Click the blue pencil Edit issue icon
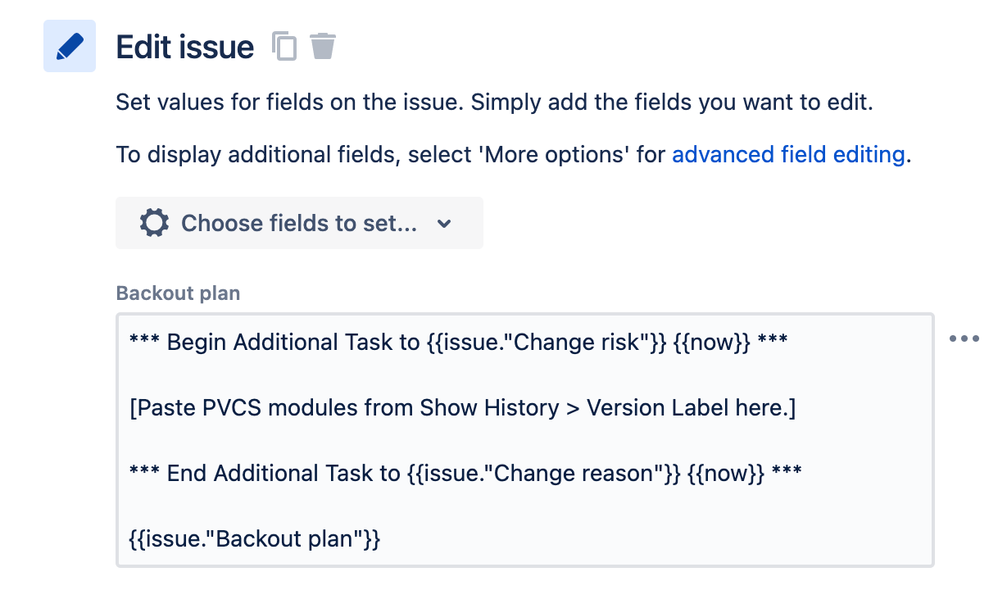Screen dimensions: 998x595 click(69, 46)
